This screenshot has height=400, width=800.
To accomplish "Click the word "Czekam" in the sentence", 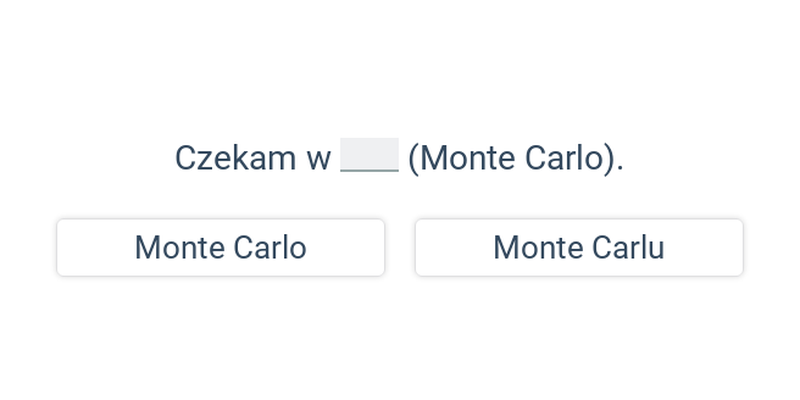I will pos(235,158).
